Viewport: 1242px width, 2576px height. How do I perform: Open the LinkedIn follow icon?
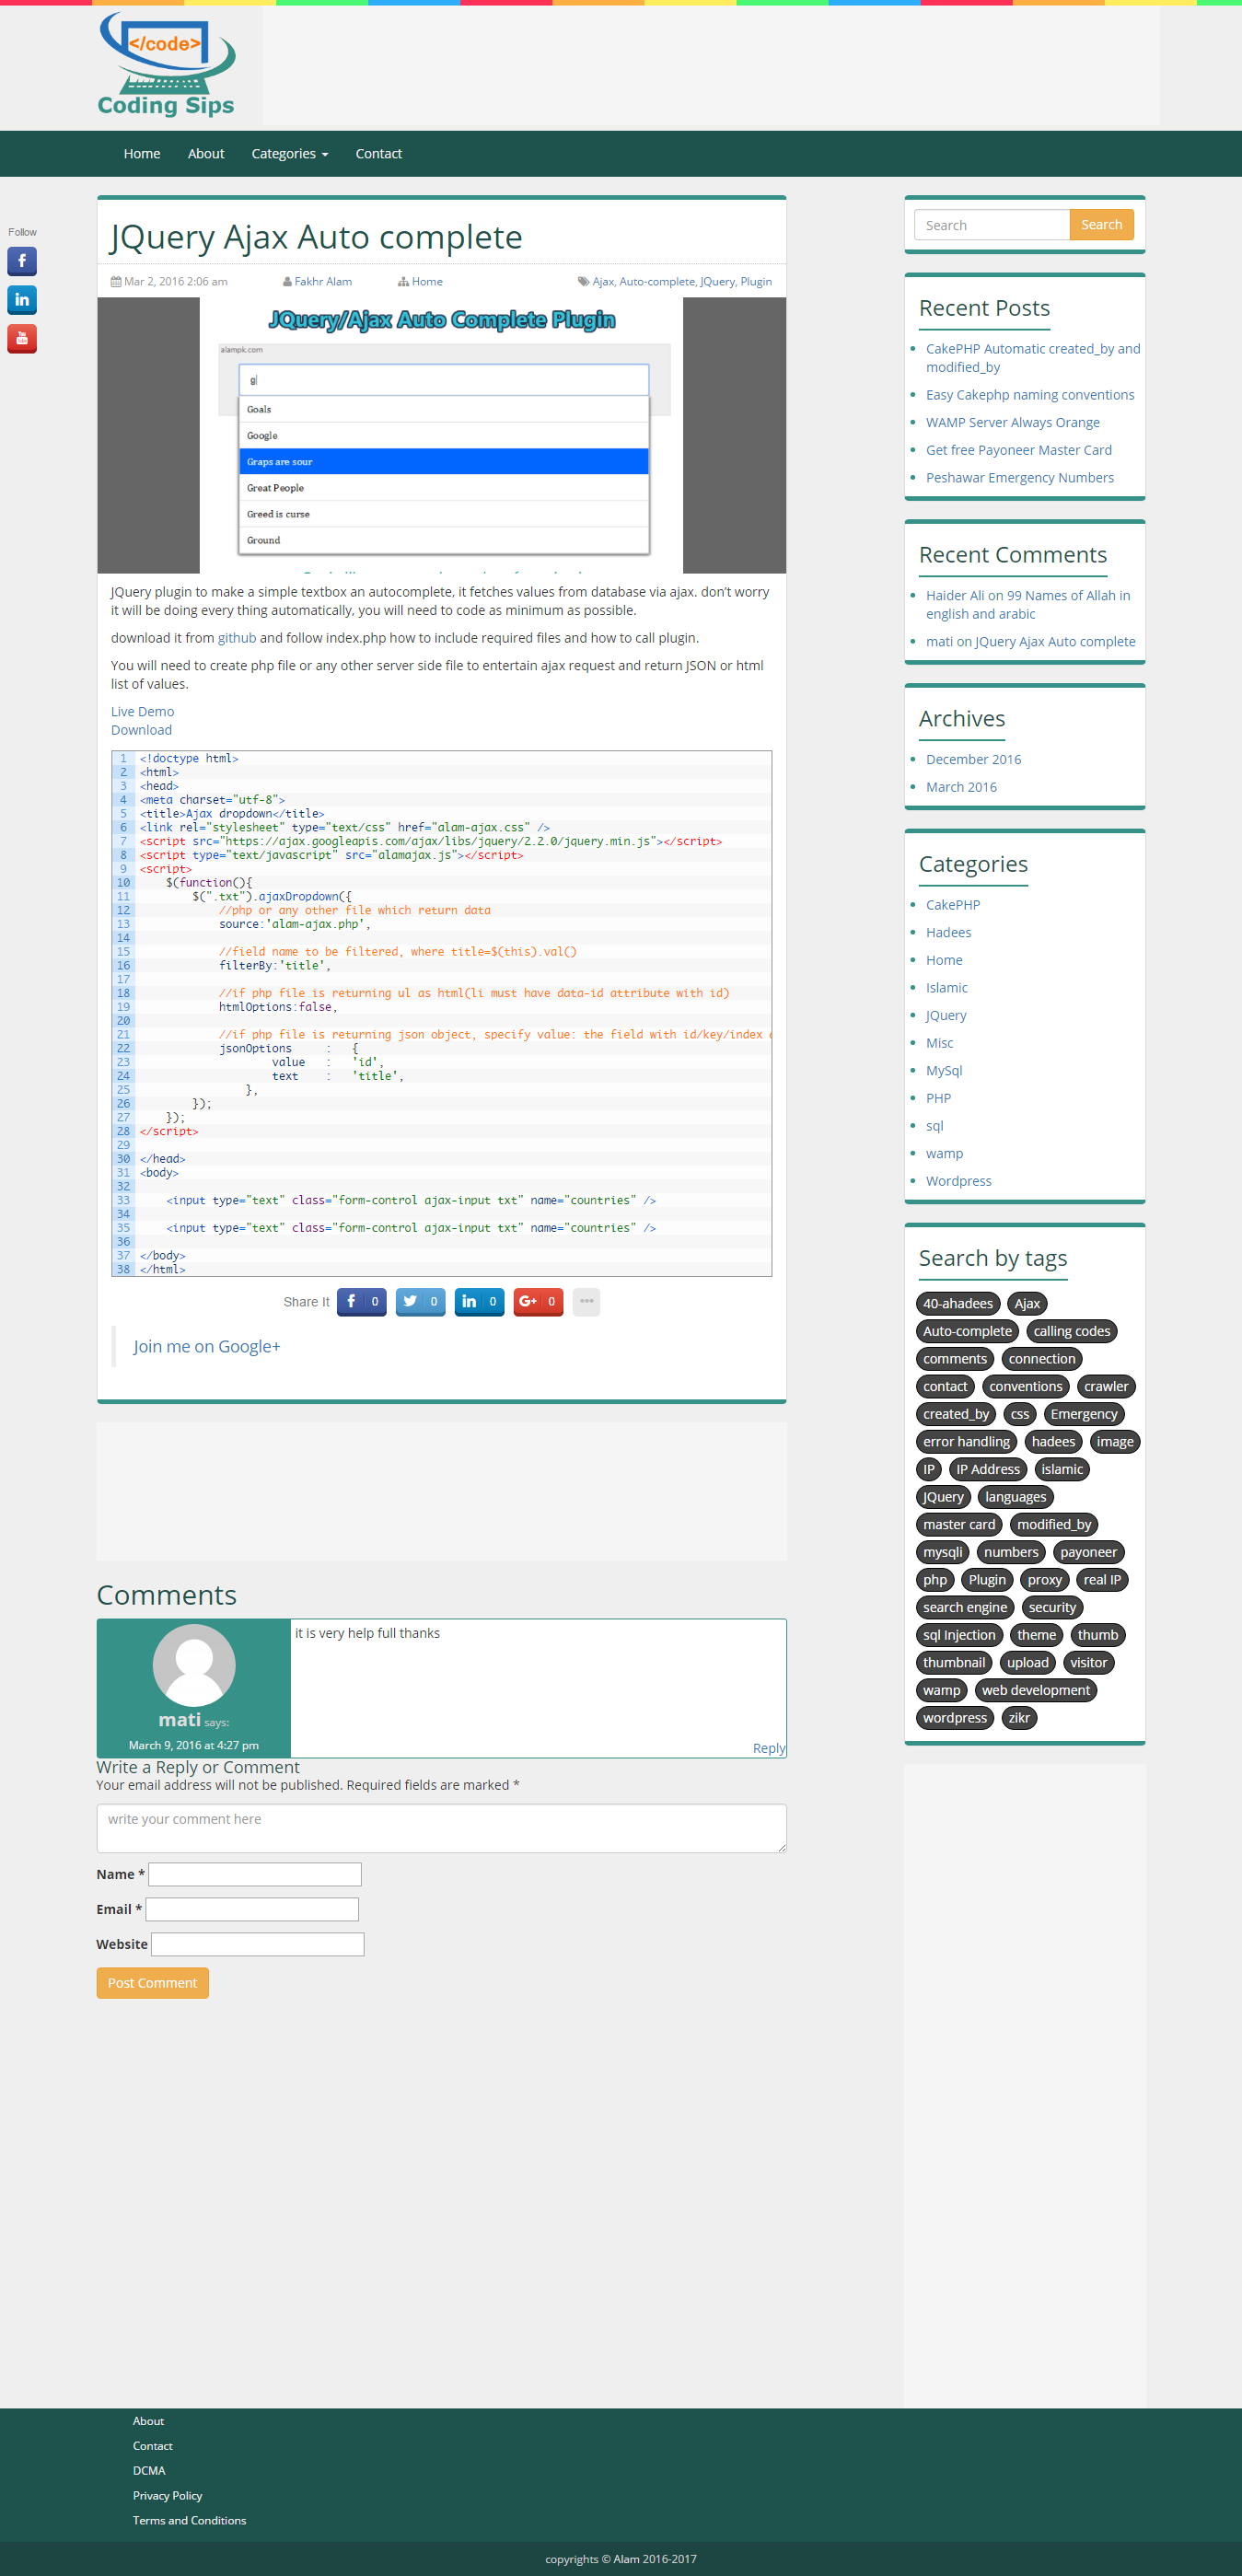[22, 300]
